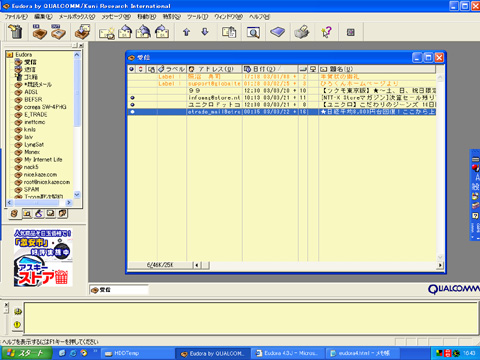
Task: Switch to the File Browser panel tab icon
Action: point(27,214)
